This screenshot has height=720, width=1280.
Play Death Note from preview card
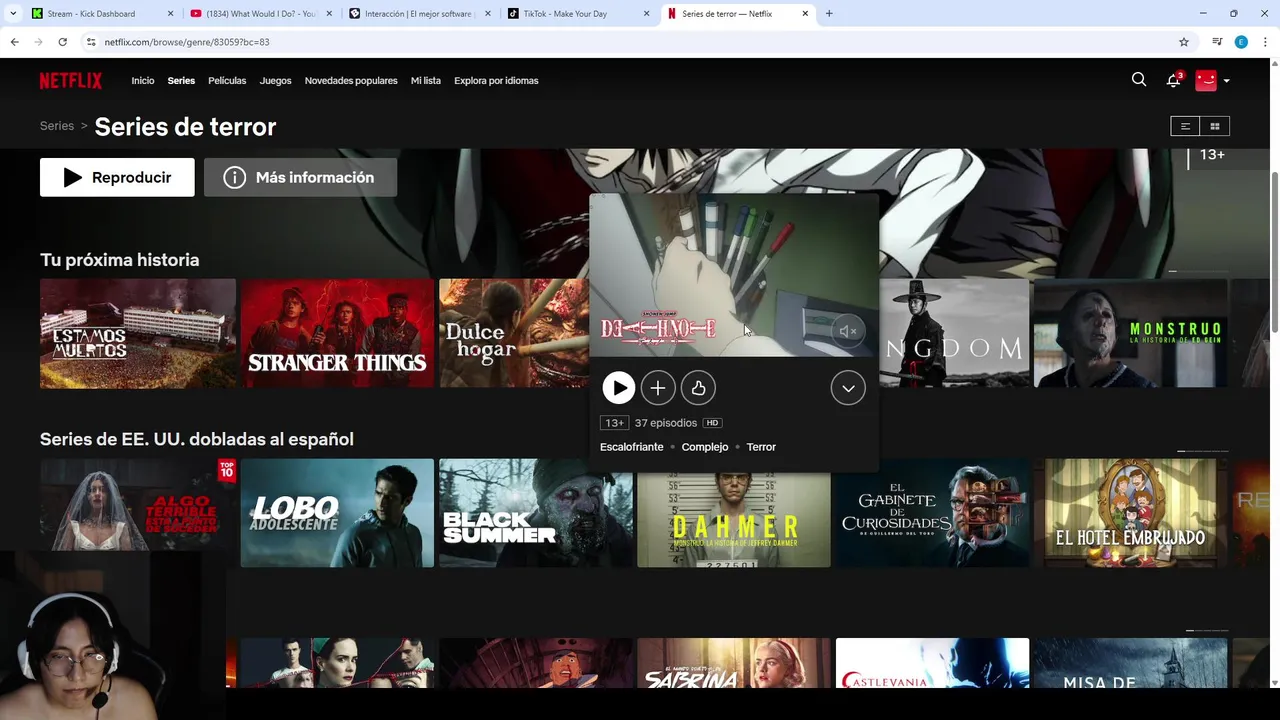[x=619, y=388]
